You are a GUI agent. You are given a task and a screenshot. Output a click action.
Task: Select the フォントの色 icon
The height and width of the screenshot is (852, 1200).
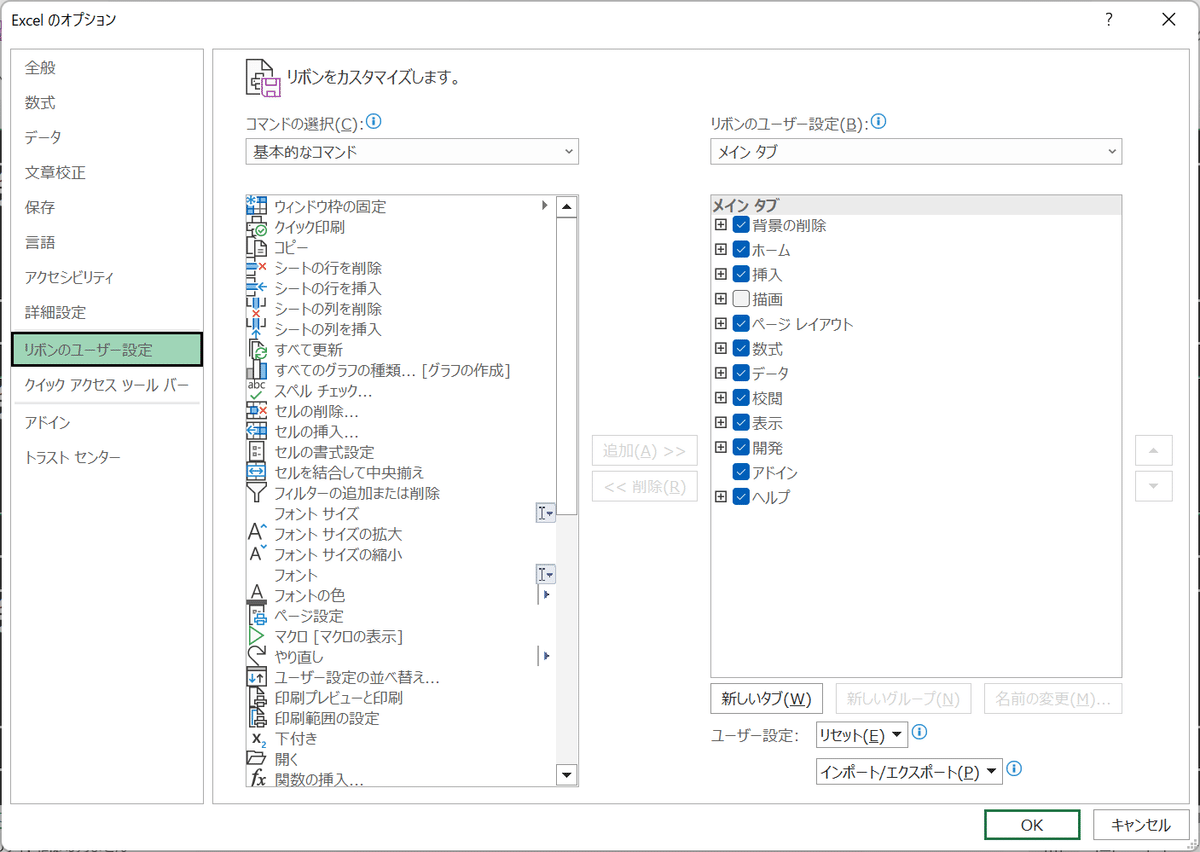(256, 595)
